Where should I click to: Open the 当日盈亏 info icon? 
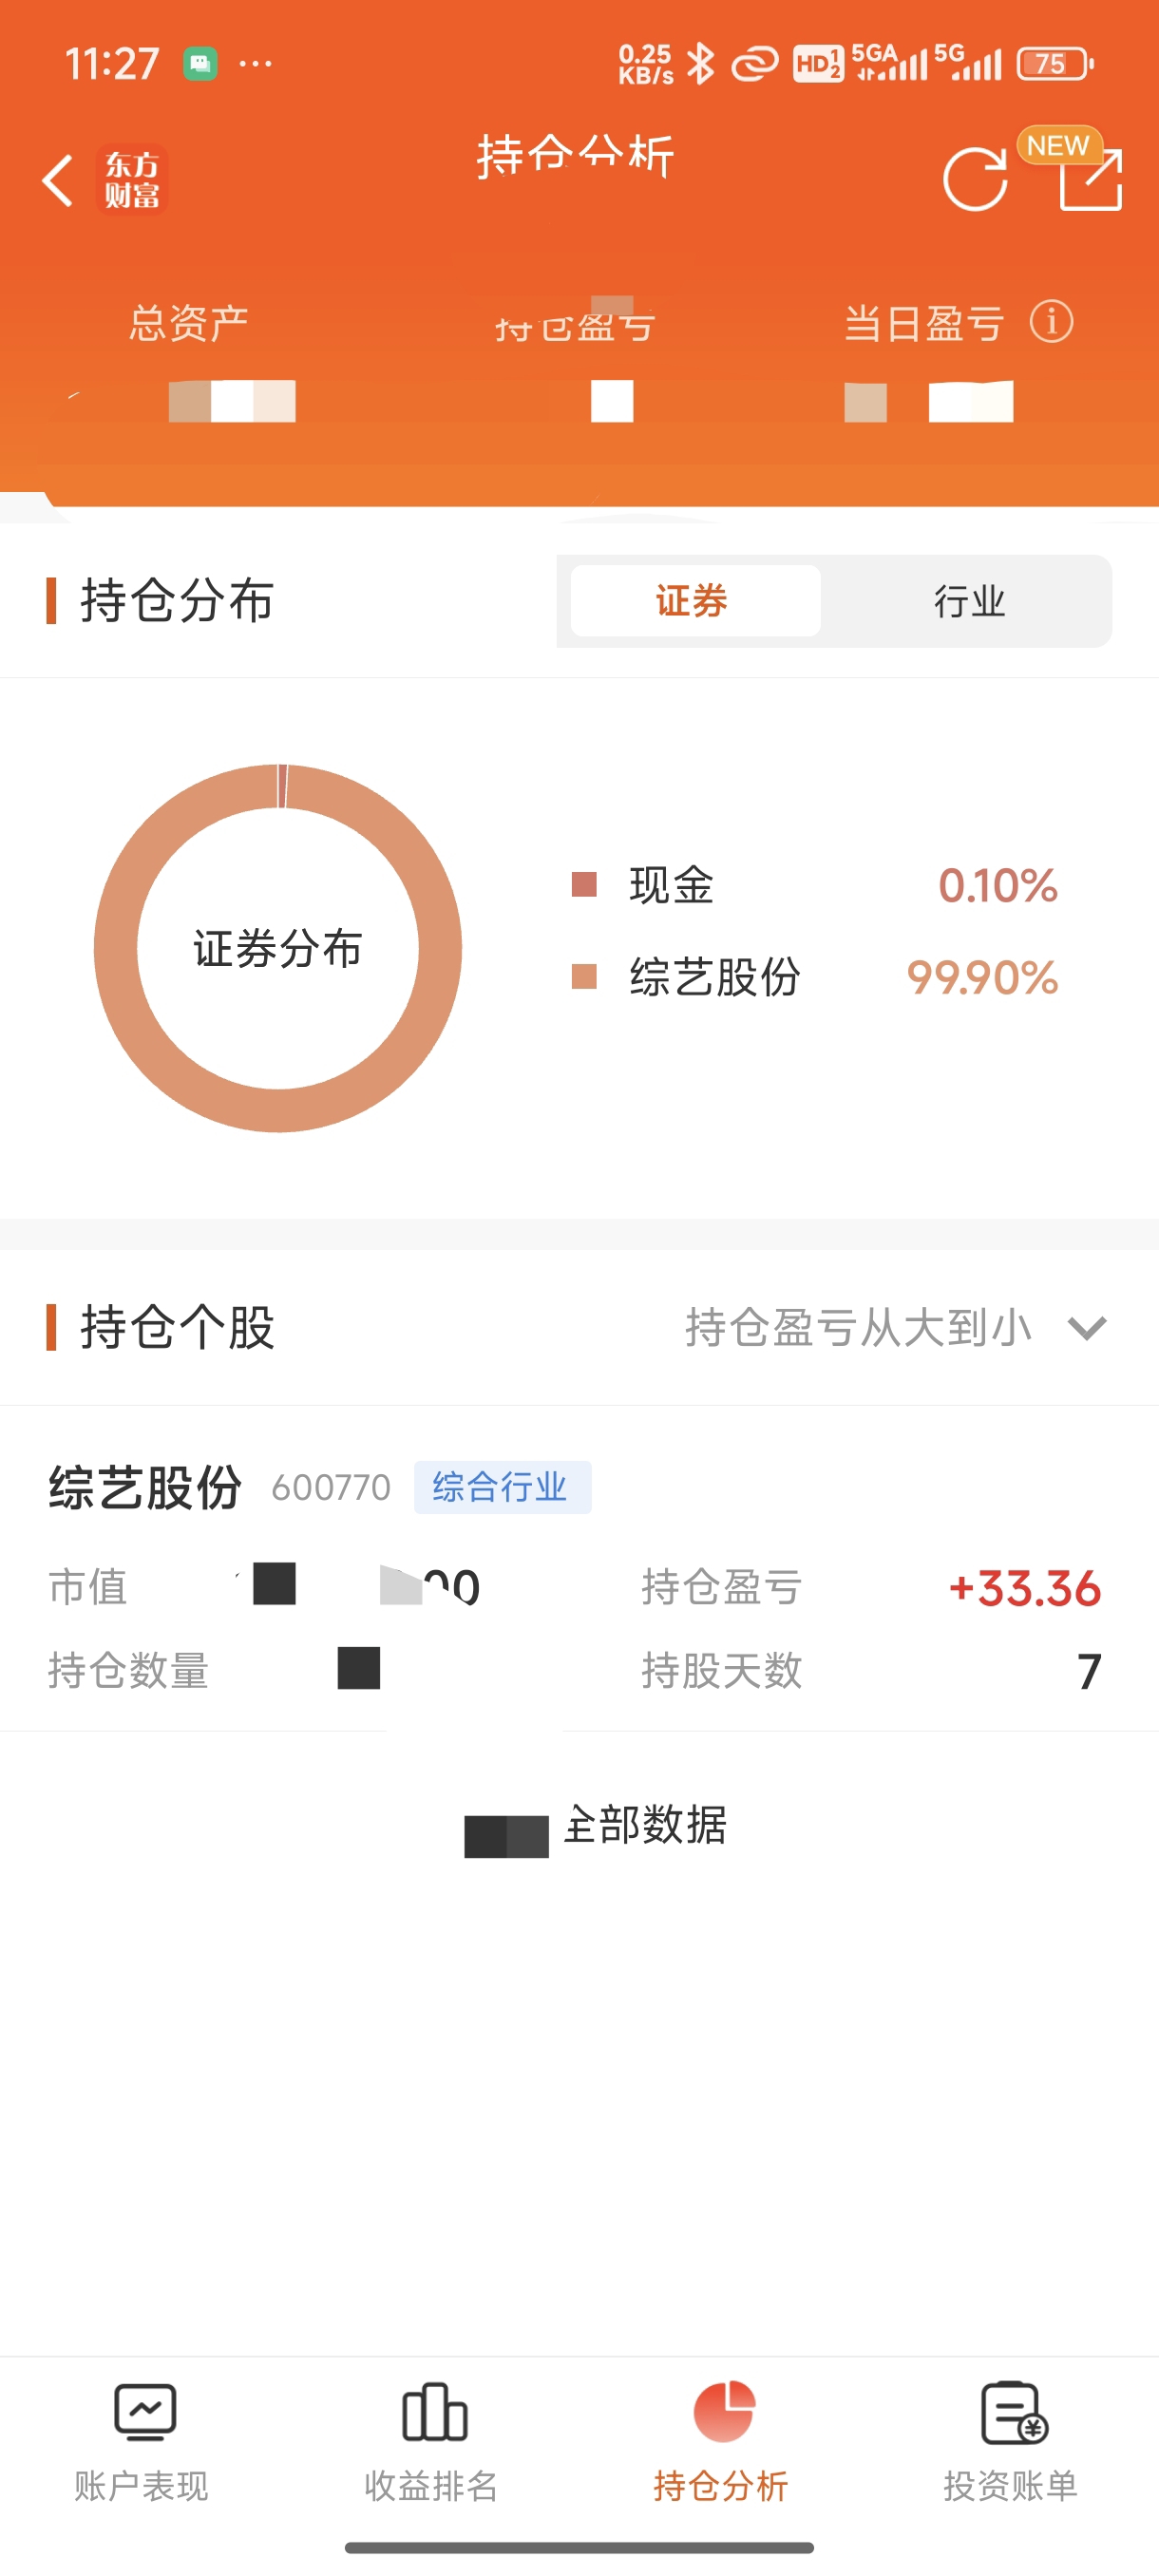coord(1052,322)
